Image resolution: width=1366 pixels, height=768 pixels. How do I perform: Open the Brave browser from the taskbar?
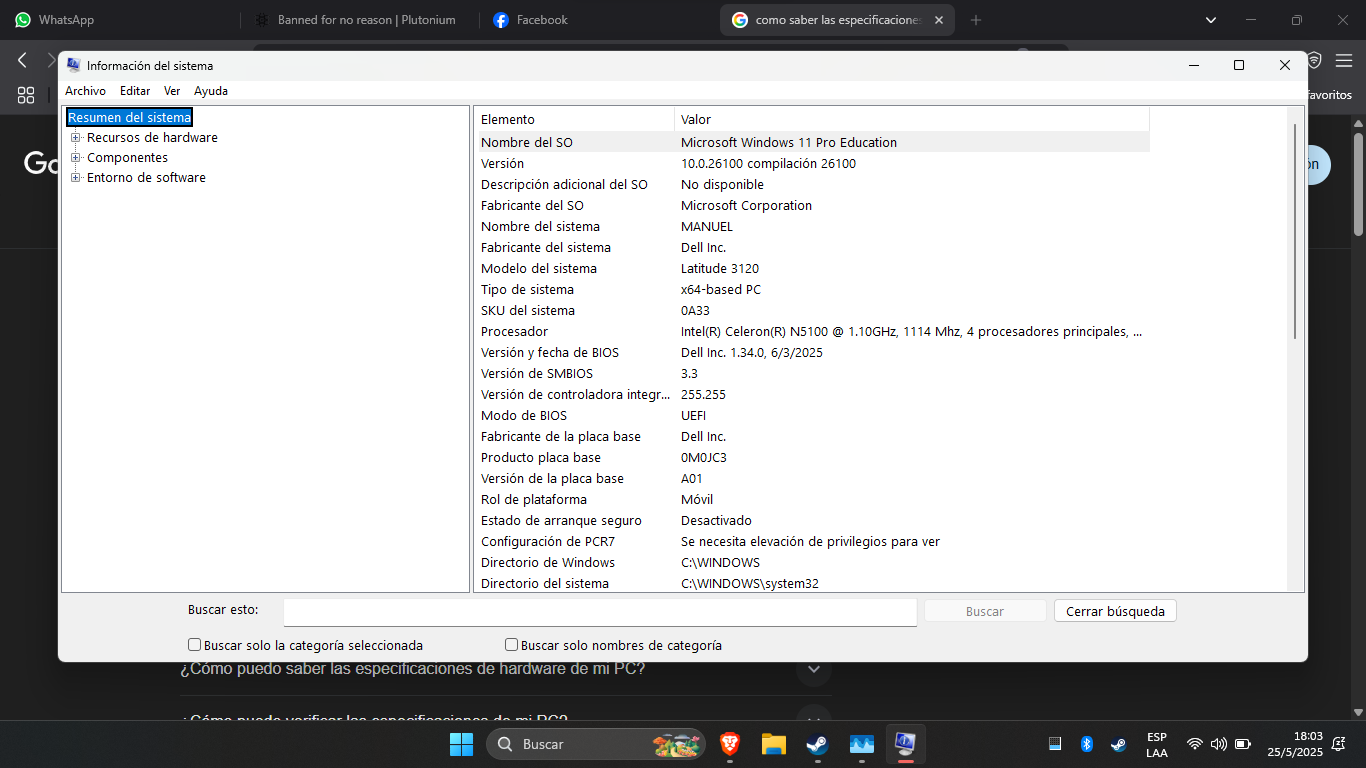(x=729, y=744)
